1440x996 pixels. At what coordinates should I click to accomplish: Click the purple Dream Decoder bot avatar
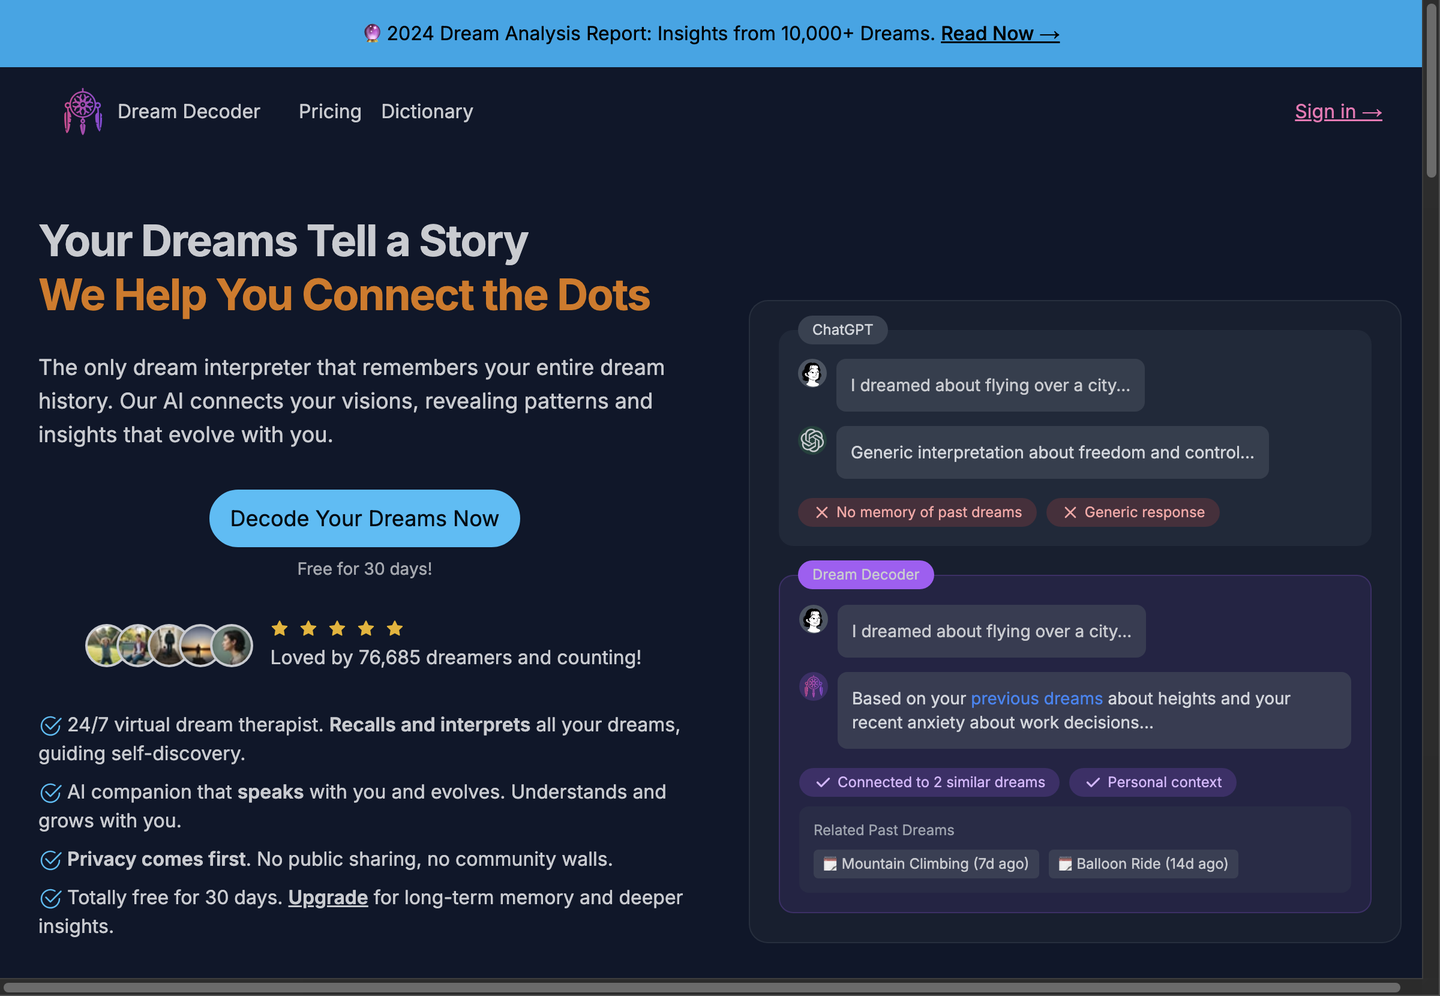[x=813, y=686]
